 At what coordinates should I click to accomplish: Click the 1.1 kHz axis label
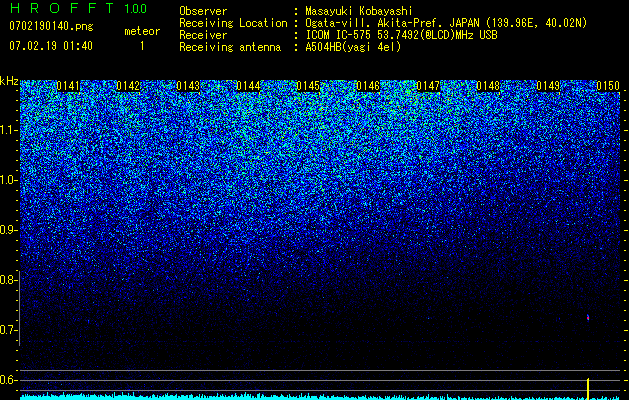click(8, 130)
